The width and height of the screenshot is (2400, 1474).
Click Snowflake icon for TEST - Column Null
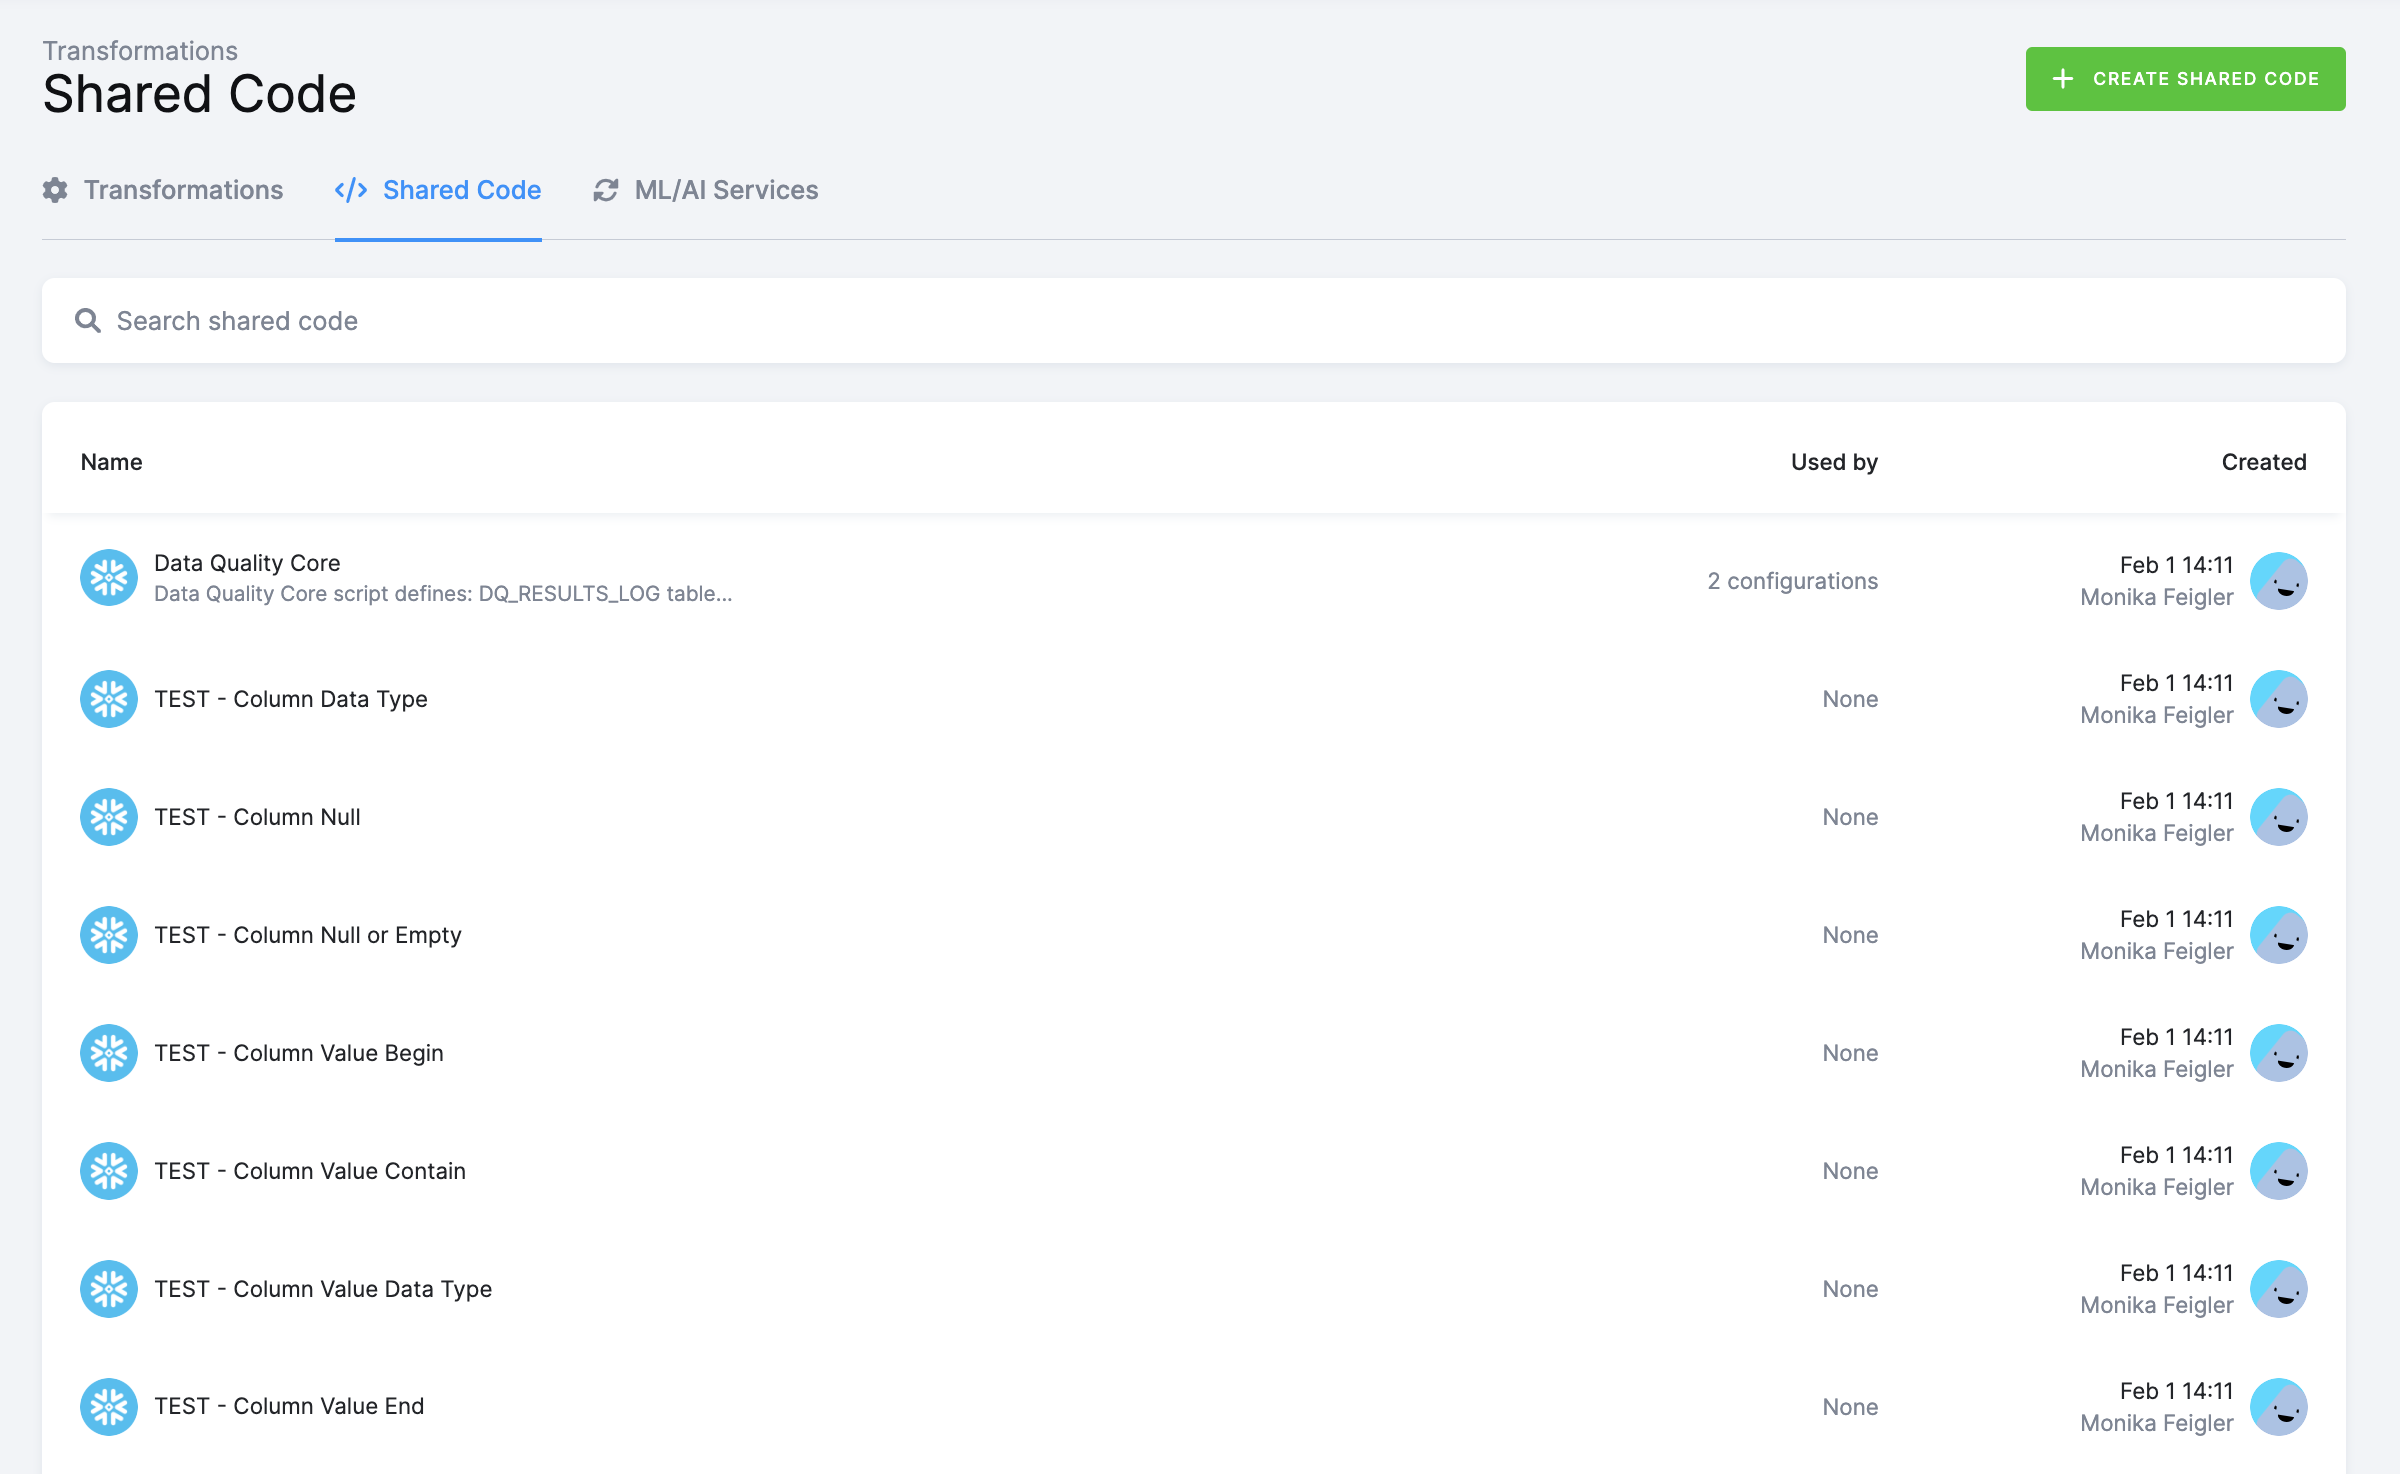[x=108, y=817]
